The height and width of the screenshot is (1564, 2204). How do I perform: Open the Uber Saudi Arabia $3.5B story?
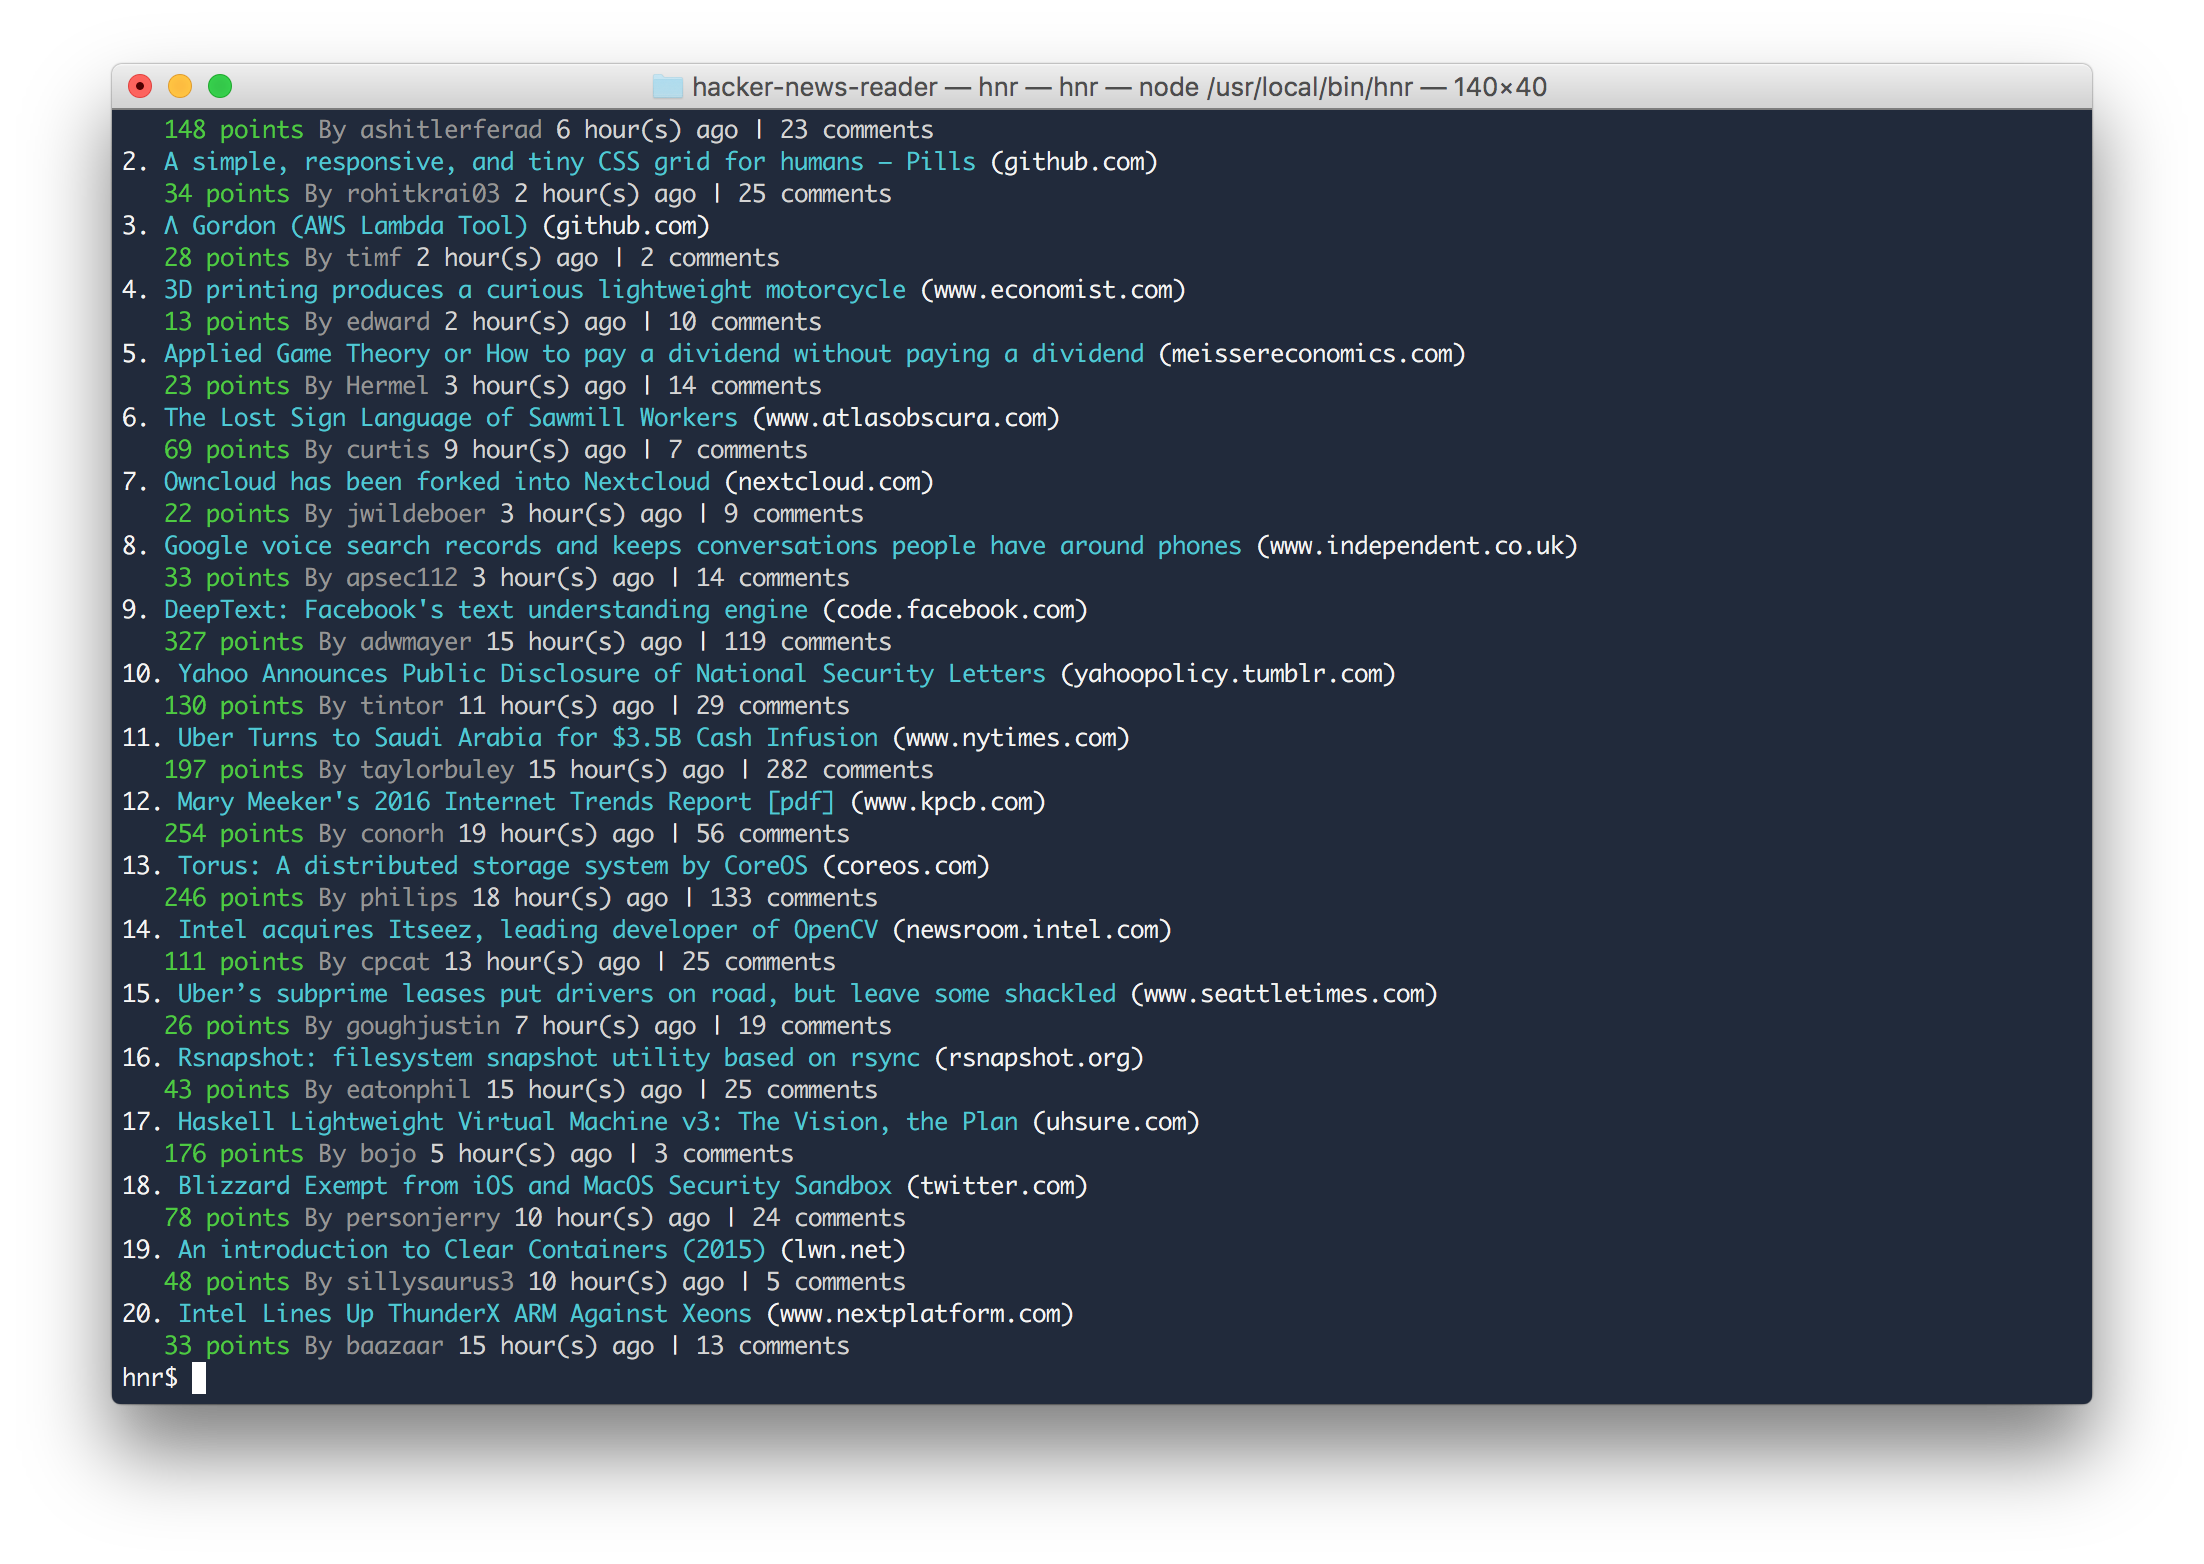click(x=525, y=737)
